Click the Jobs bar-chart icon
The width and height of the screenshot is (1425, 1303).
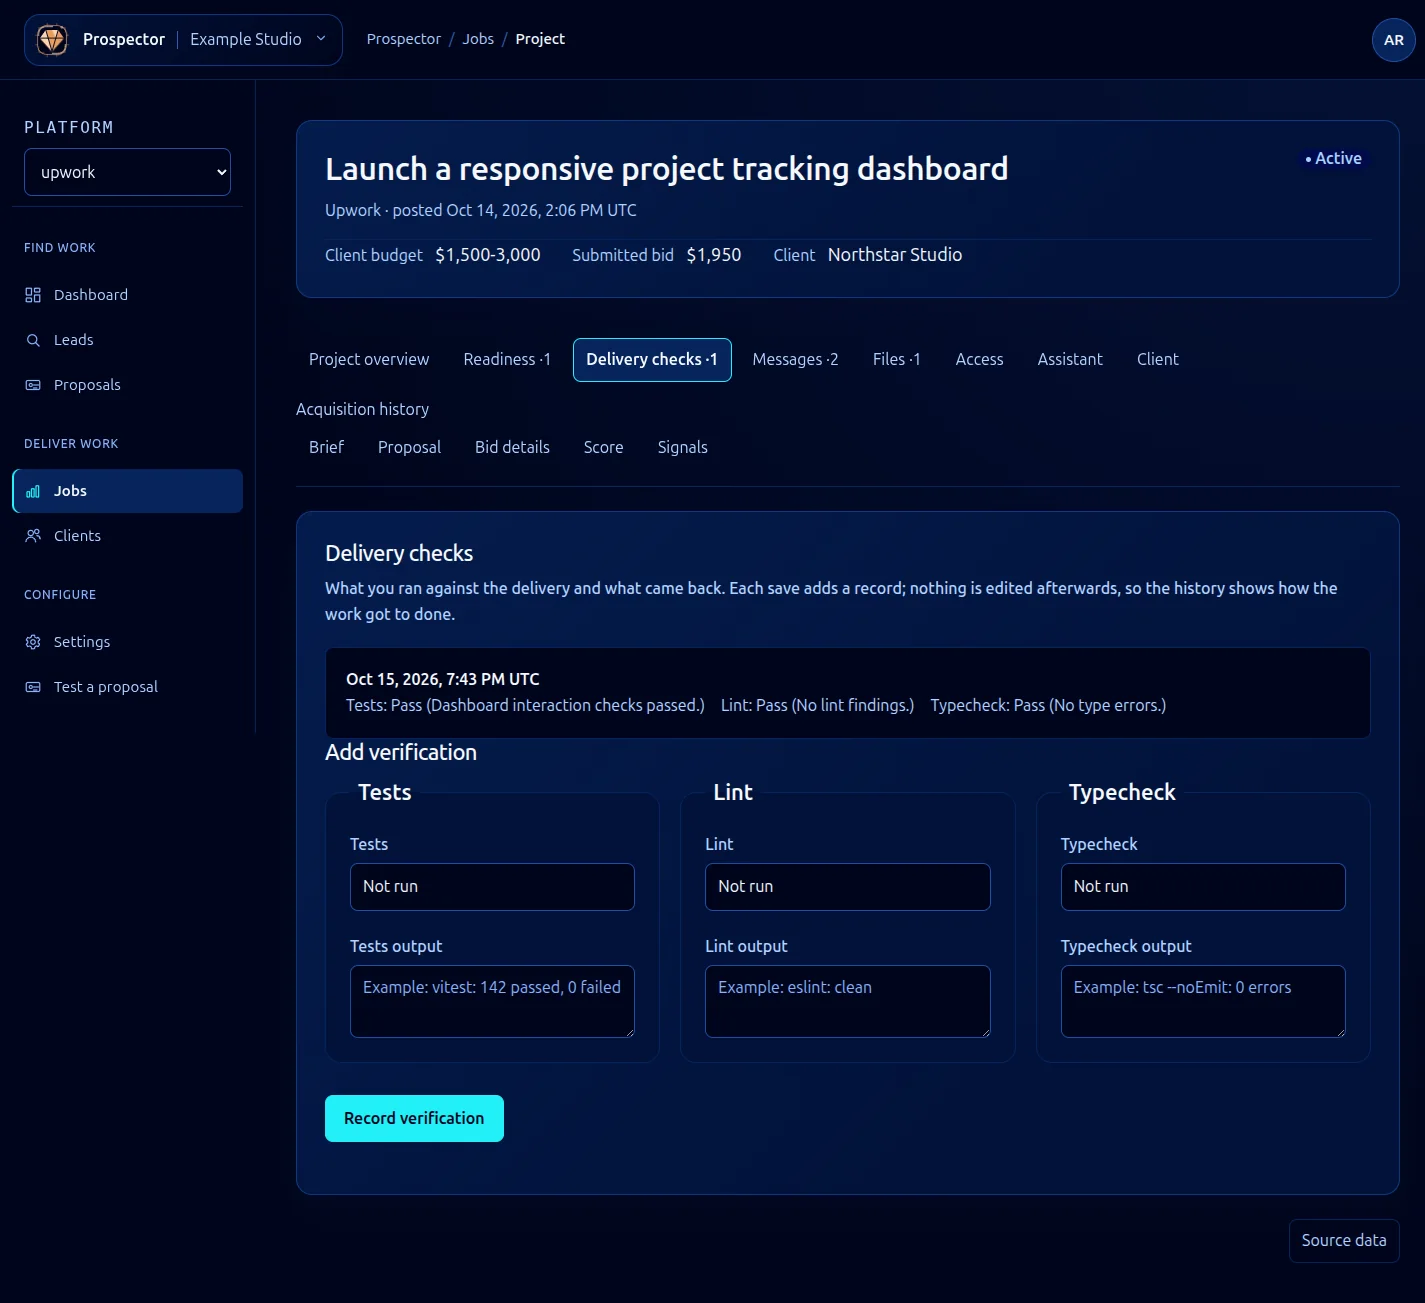(x=33, y=491)
